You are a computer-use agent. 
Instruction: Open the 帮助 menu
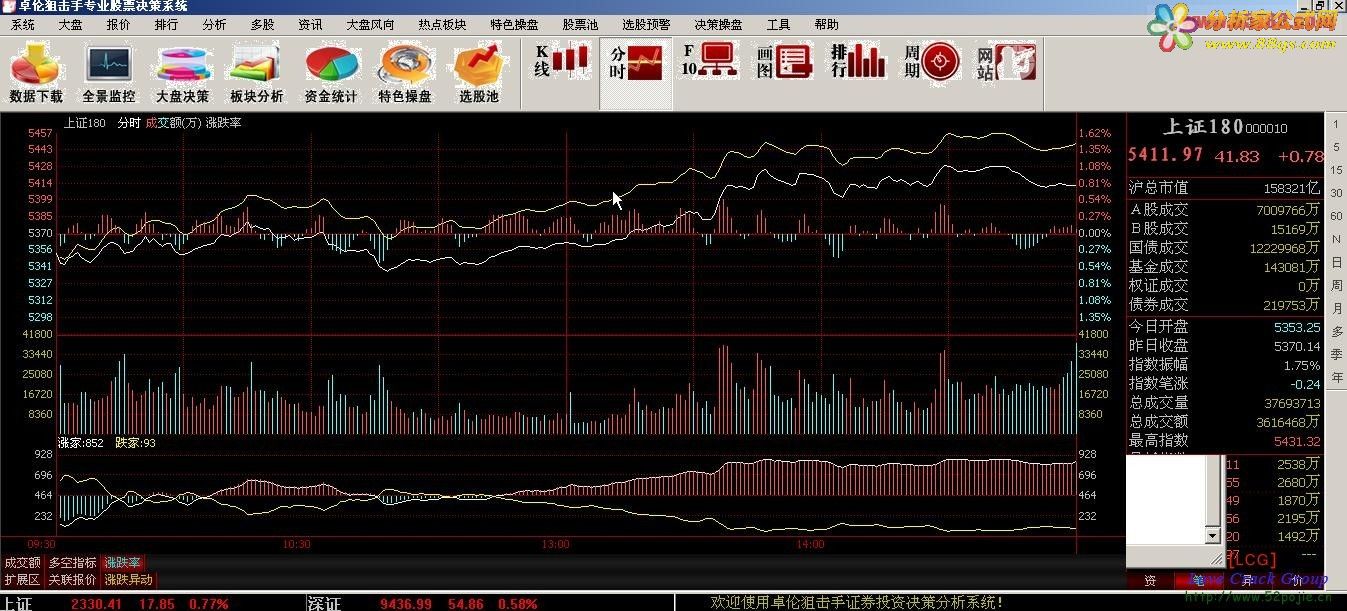[826, 24]
